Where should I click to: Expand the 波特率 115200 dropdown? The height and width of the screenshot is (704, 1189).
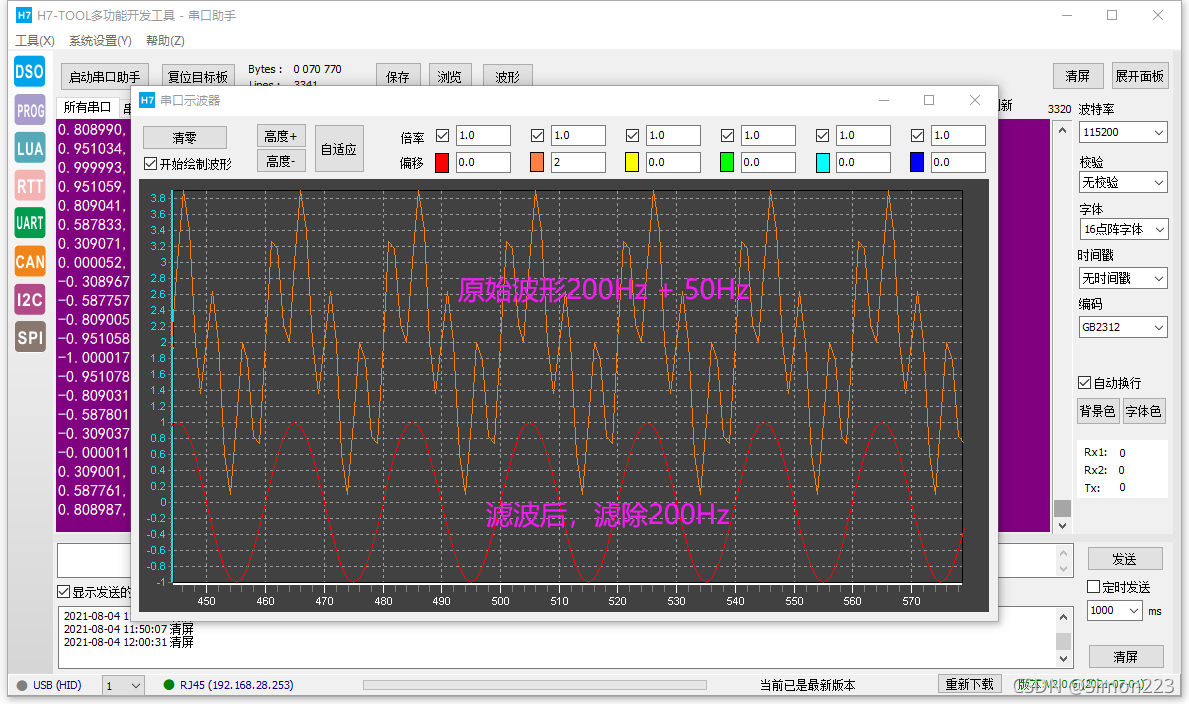1123,132
